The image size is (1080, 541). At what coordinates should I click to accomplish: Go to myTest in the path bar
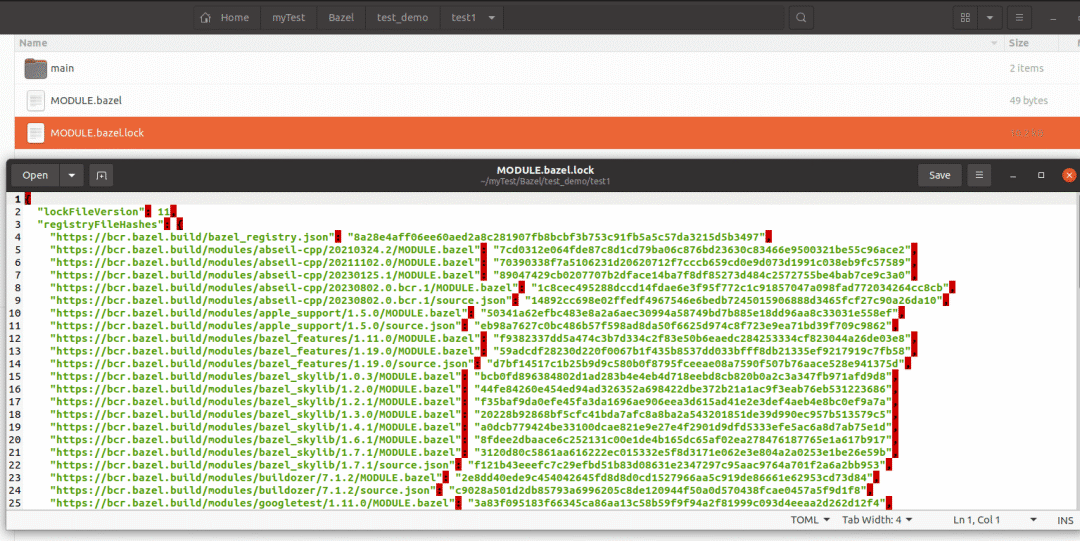coord(289,17)
